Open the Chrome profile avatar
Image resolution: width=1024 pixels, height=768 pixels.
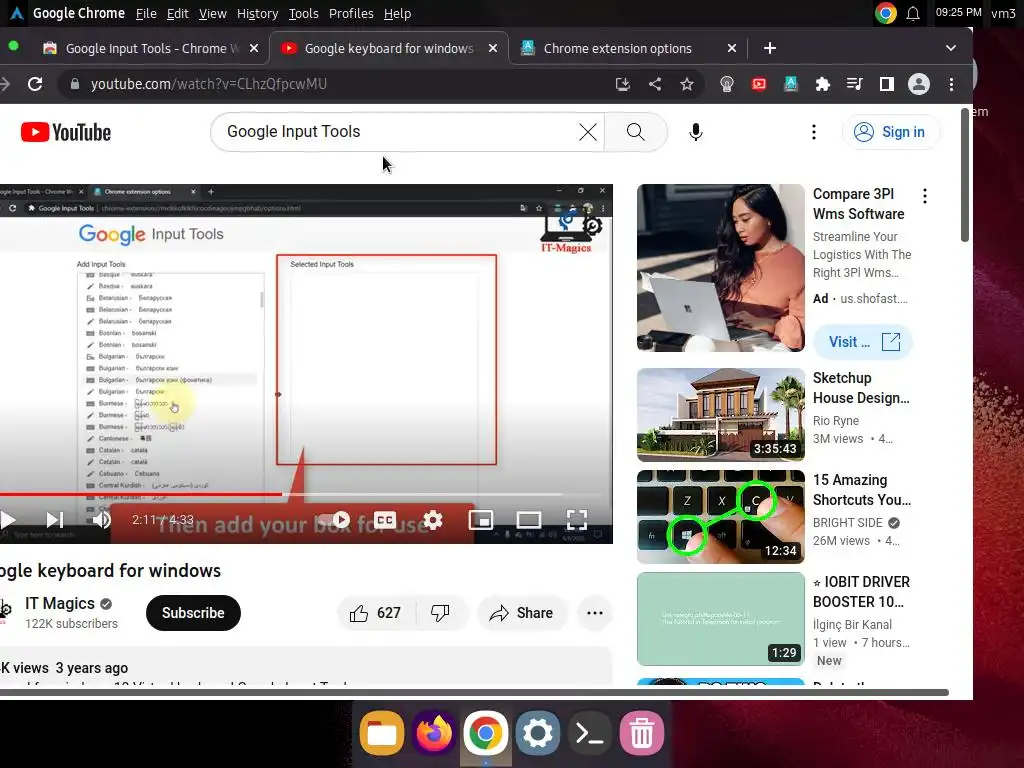918,84
